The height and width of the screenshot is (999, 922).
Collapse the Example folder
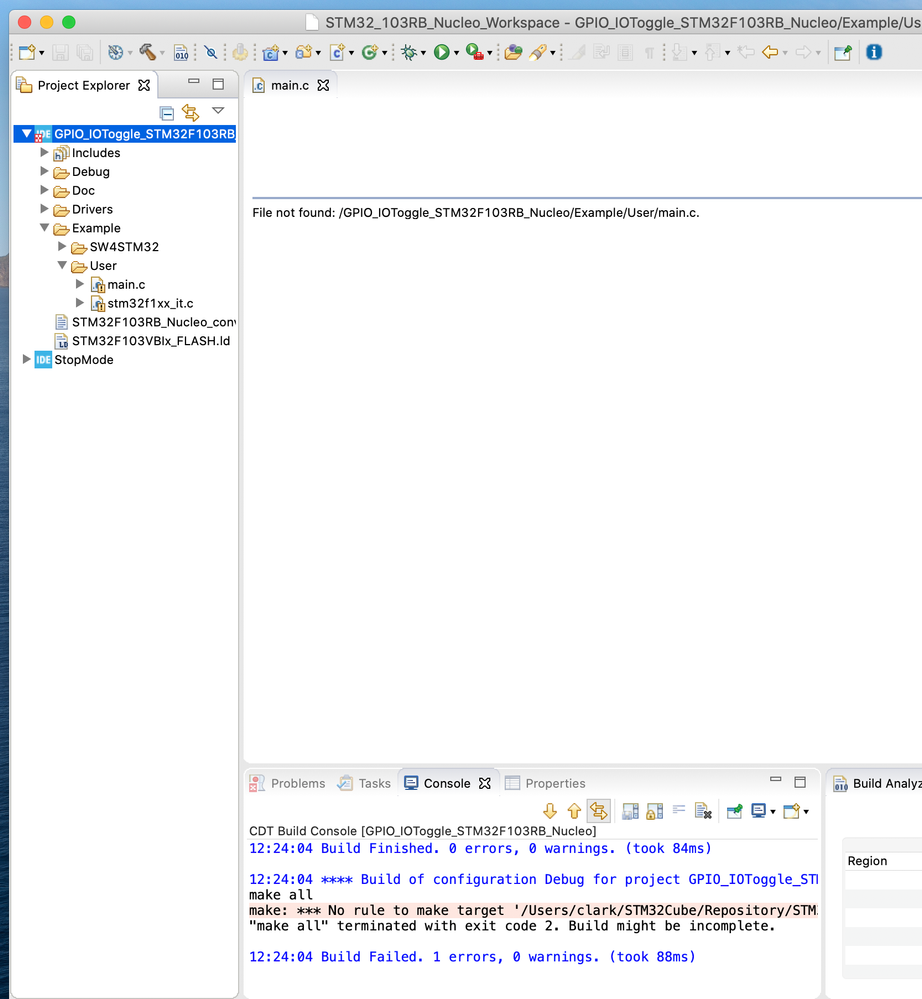coord(44,227)
